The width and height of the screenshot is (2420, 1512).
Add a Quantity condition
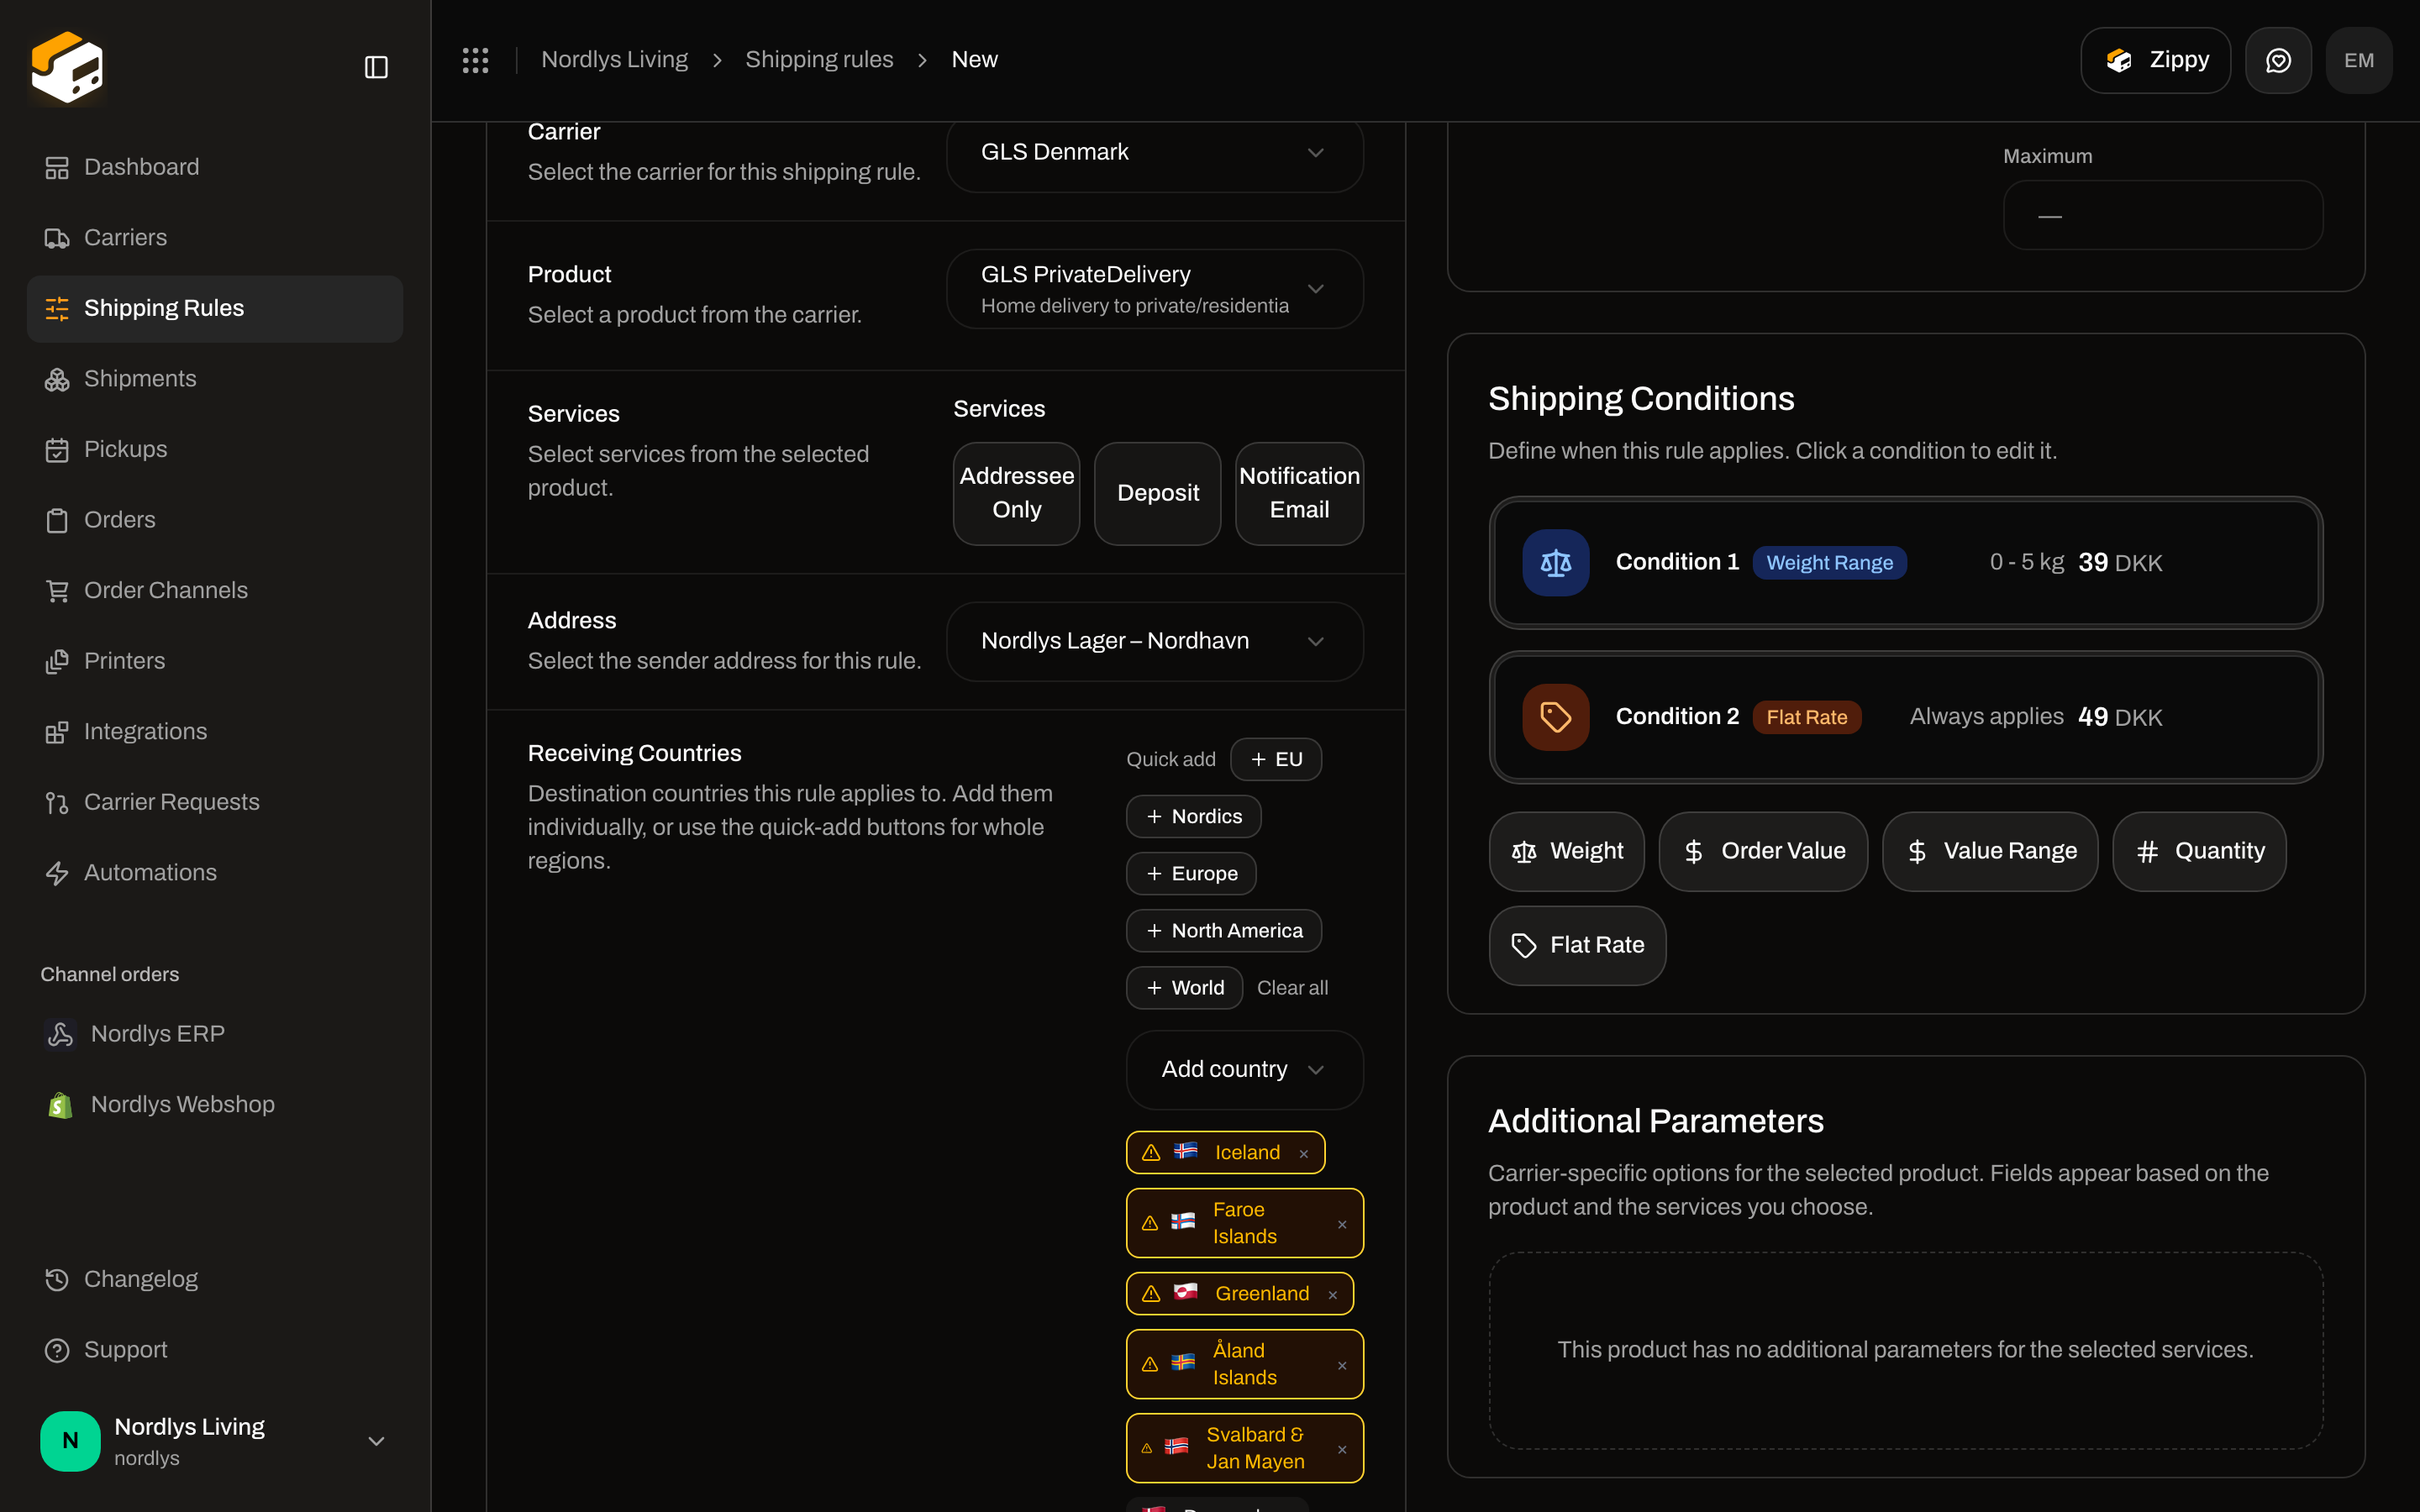[x=2199, y=852]
